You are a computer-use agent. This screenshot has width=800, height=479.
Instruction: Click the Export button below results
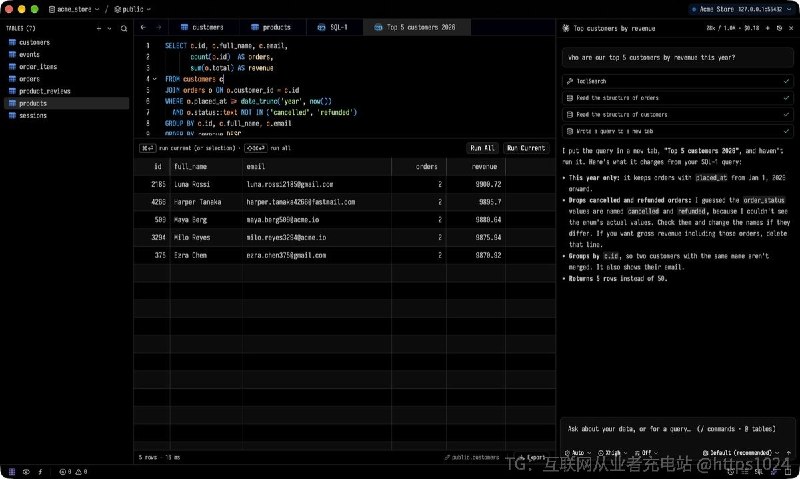coord(532,457)
